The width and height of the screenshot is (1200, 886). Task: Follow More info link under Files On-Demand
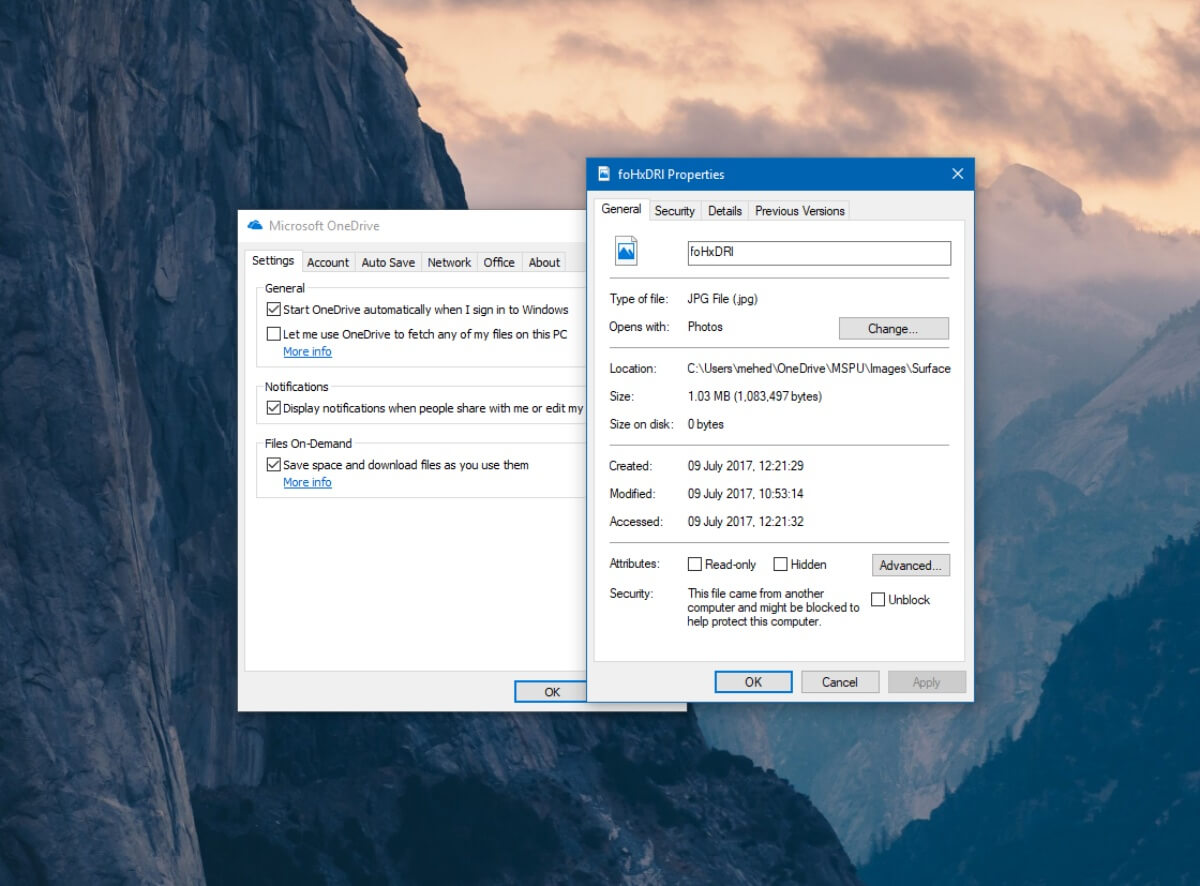pyautogui.click(x=307, y=482)
